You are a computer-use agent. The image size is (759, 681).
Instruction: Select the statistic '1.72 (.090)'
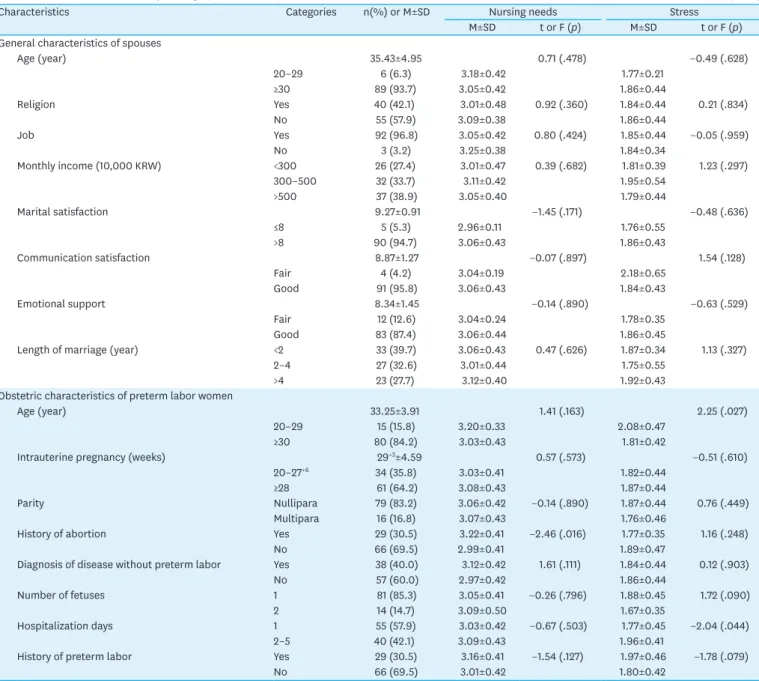[x=725, y=595]
